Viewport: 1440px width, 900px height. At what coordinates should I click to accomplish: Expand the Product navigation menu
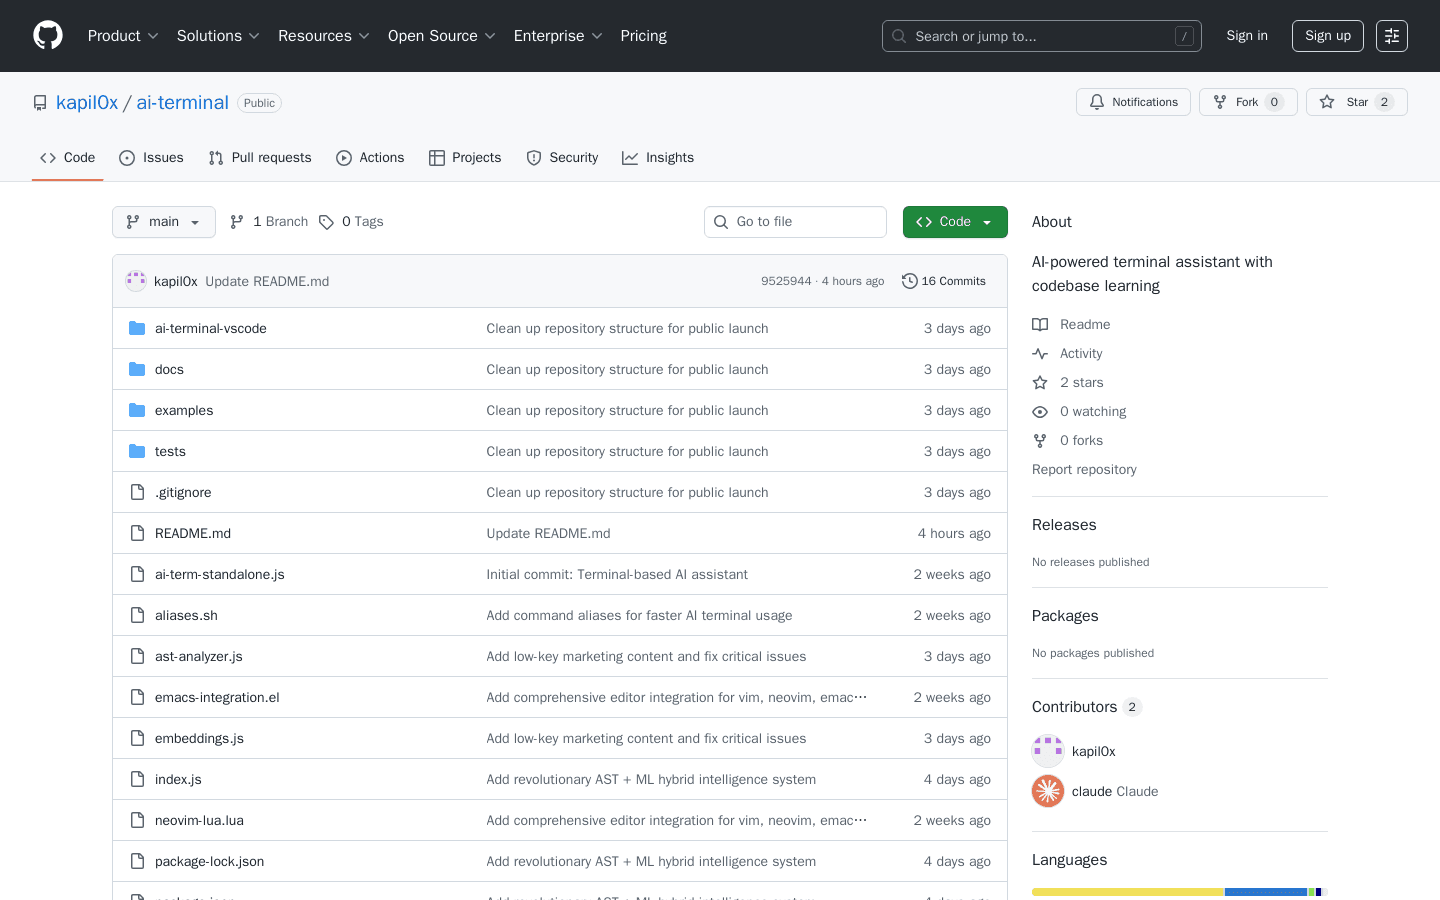(122, 35)
